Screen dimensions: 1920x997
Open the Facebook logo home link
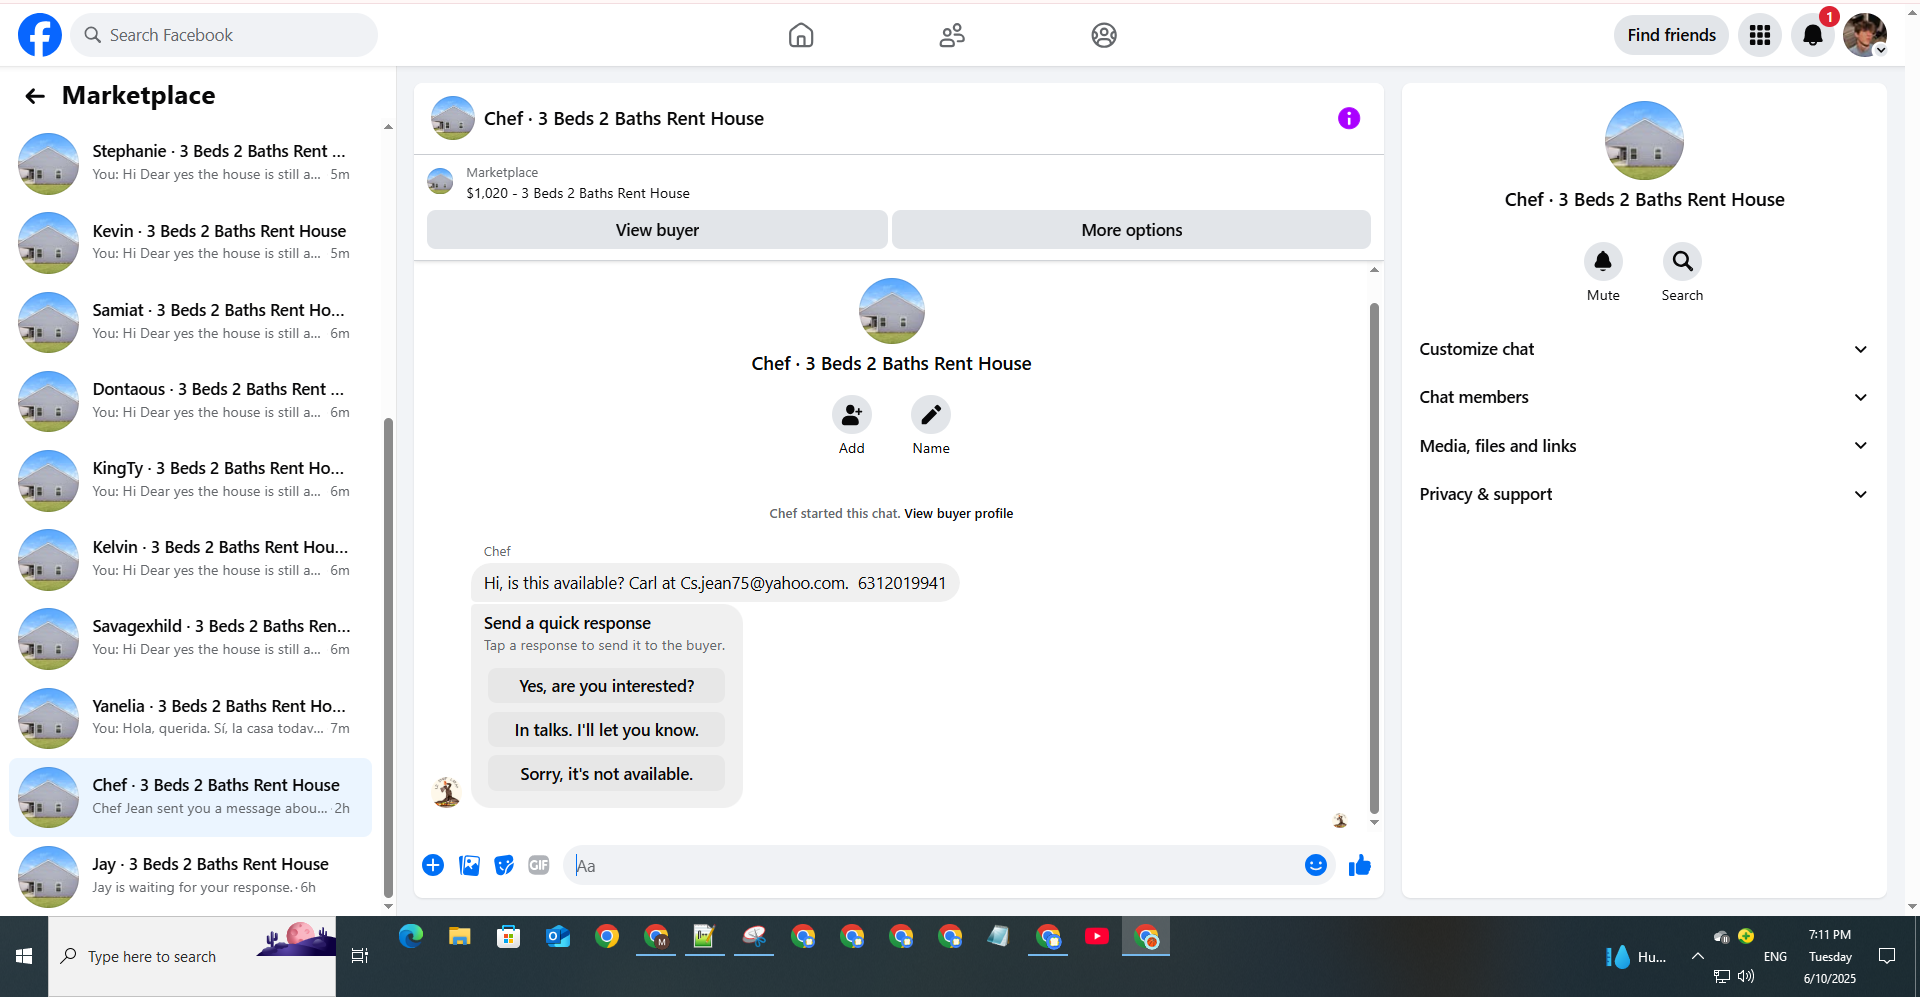[x=40, y=35]
